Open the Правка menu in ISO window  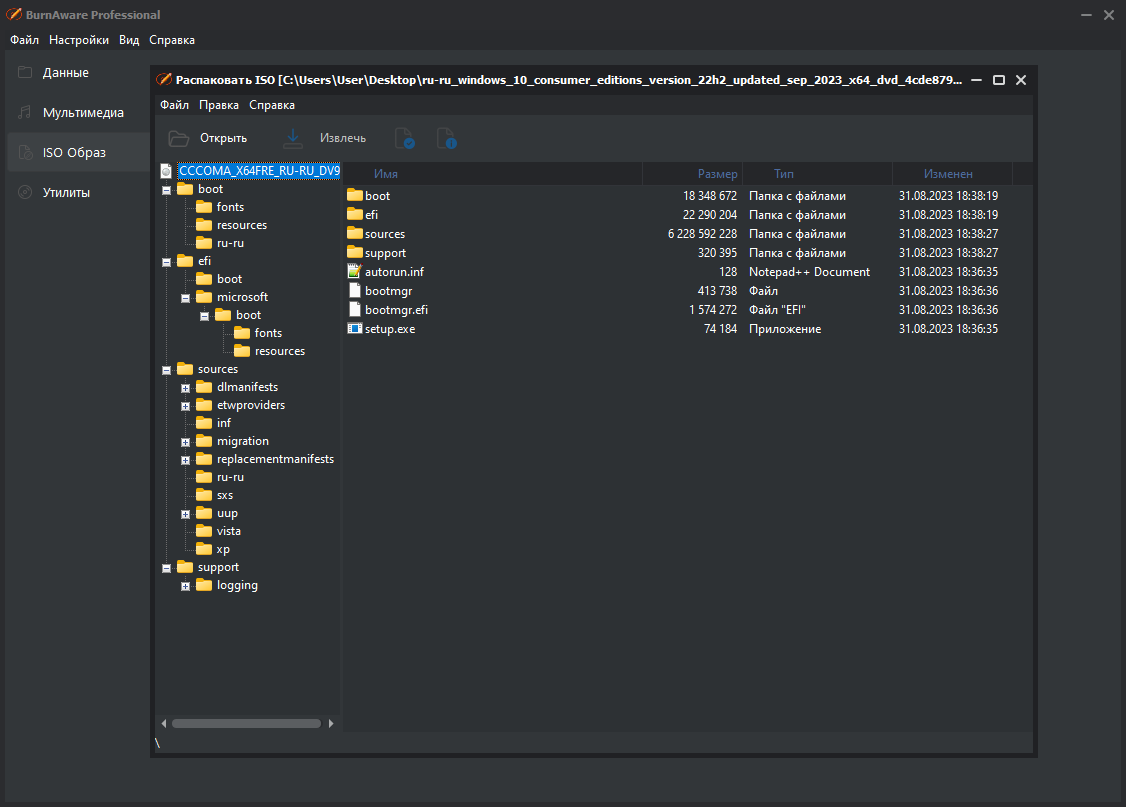coord(219,105)
